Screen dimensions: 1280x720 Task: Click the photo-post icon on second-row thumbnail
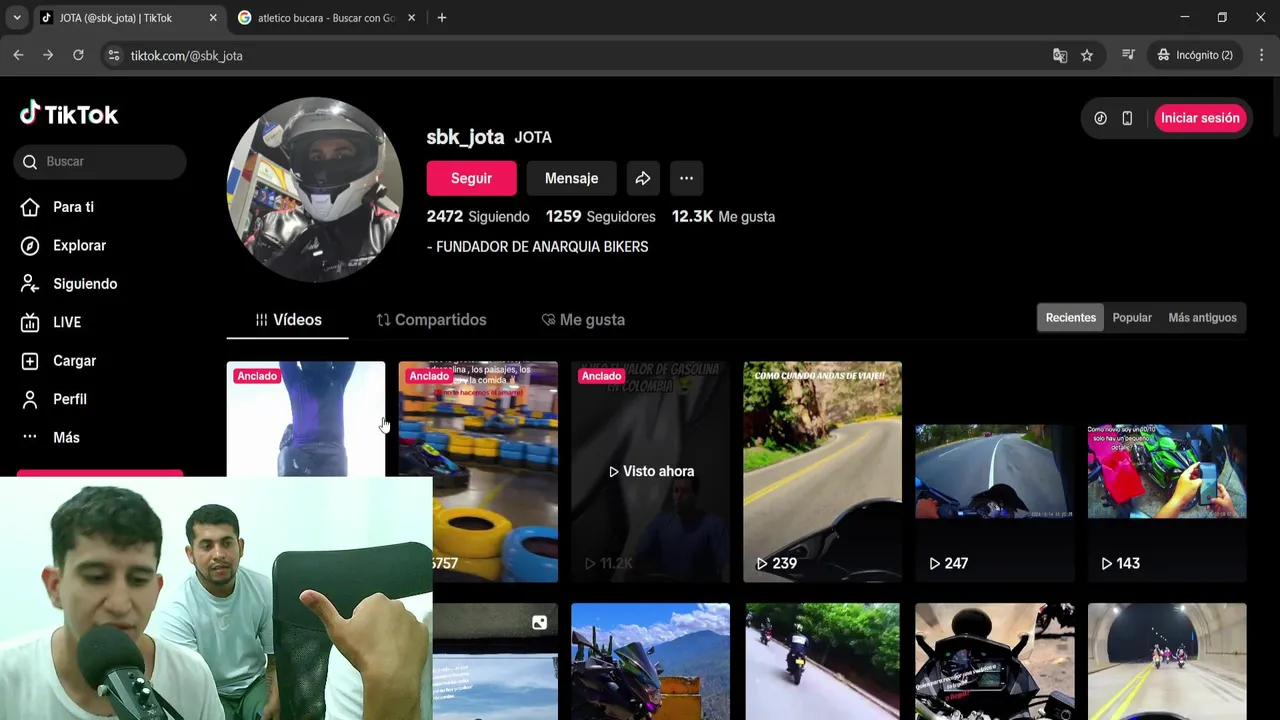(539, 623)
